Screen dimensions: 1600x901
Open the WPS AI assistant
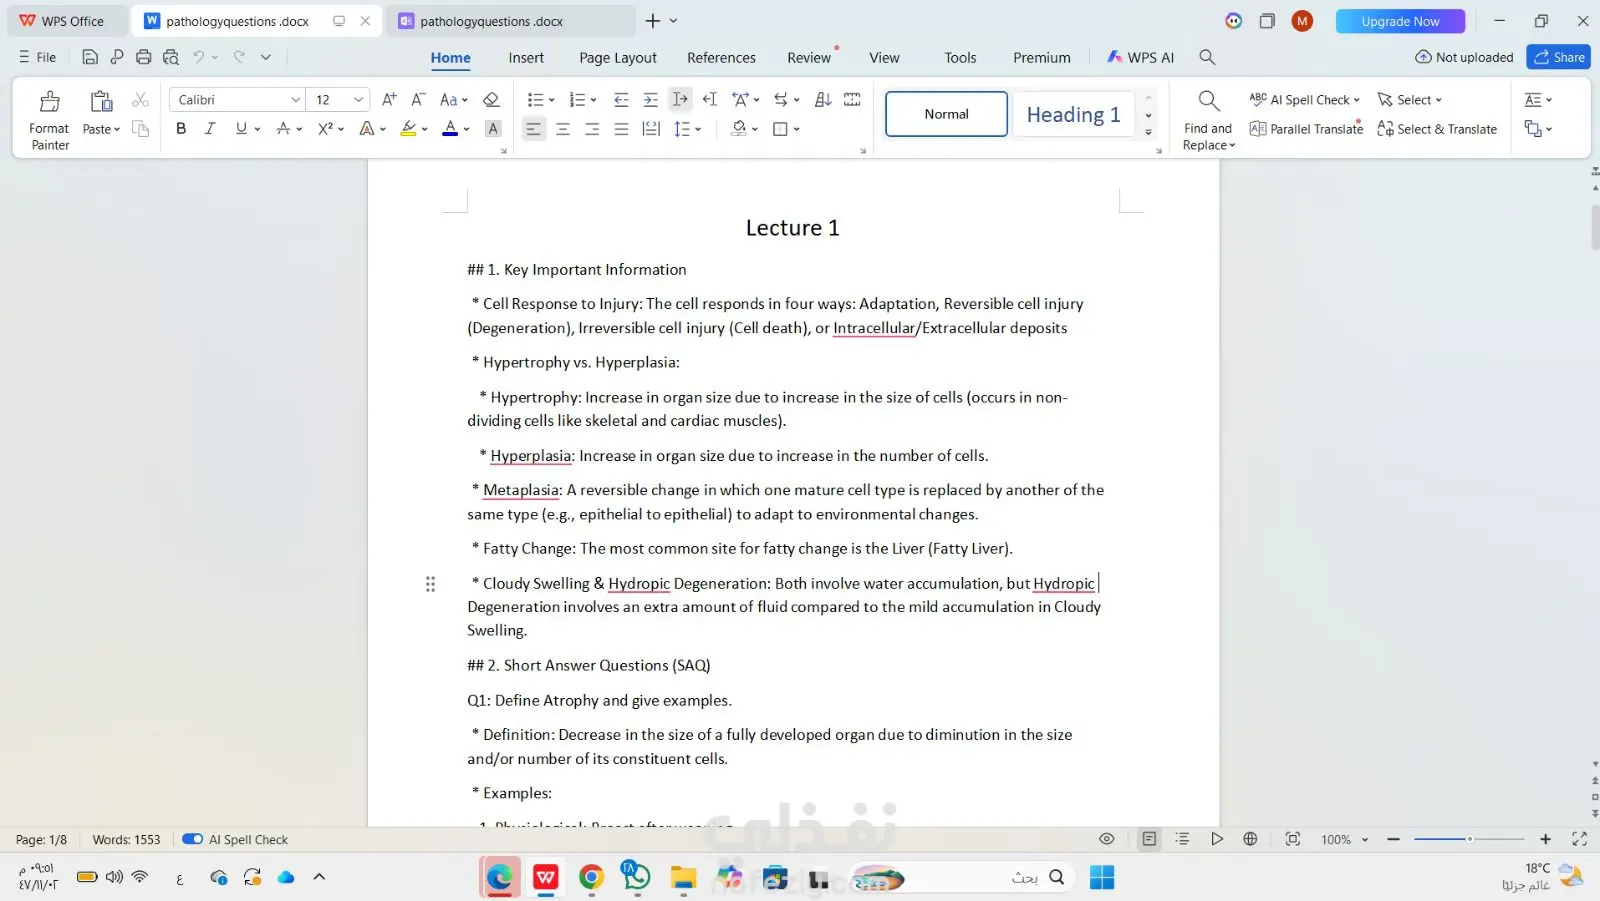pyautogui.click(x=1140, y=57)
